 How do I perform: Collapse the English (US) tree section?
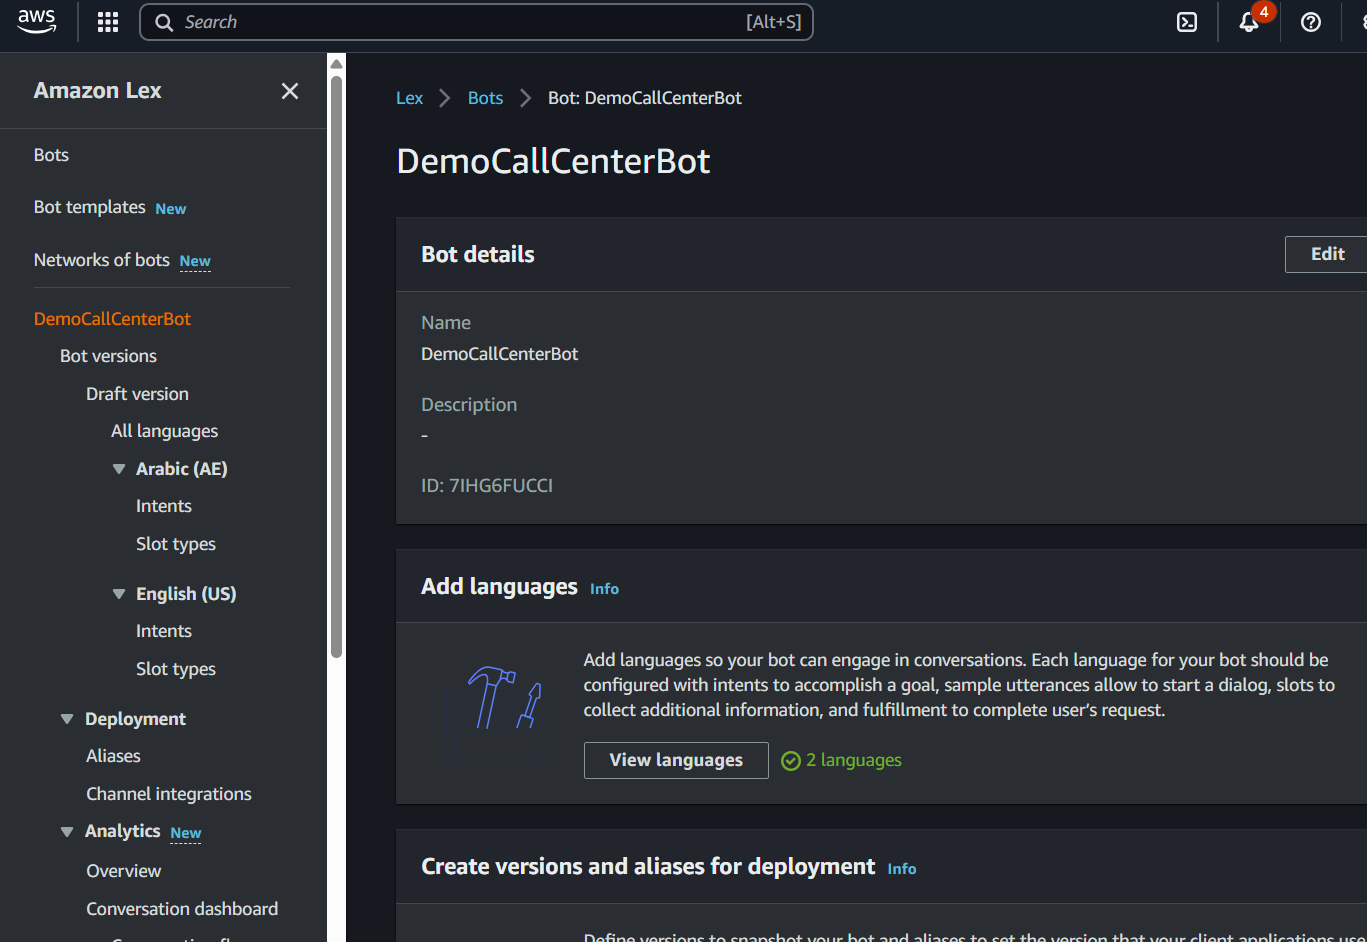(x=119, y=594)
